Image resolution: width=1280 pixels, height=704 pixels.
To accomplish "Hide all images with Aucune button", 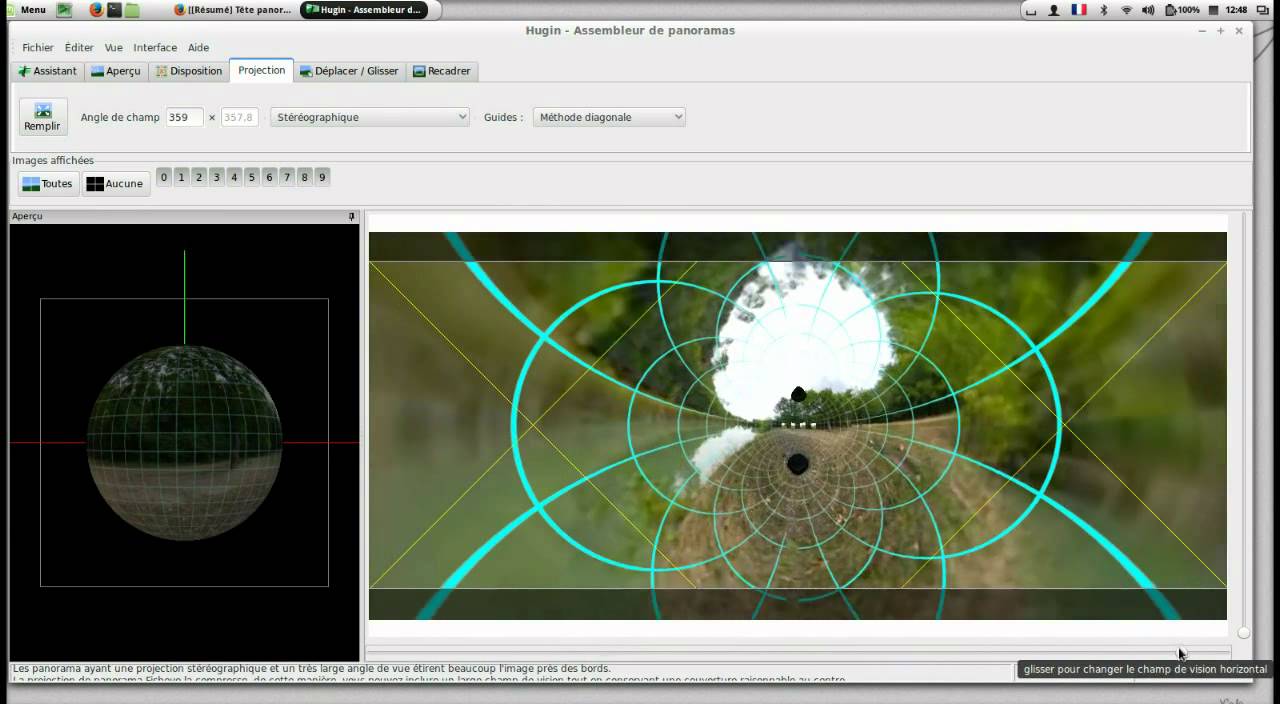I will click(x=115, y=184).
